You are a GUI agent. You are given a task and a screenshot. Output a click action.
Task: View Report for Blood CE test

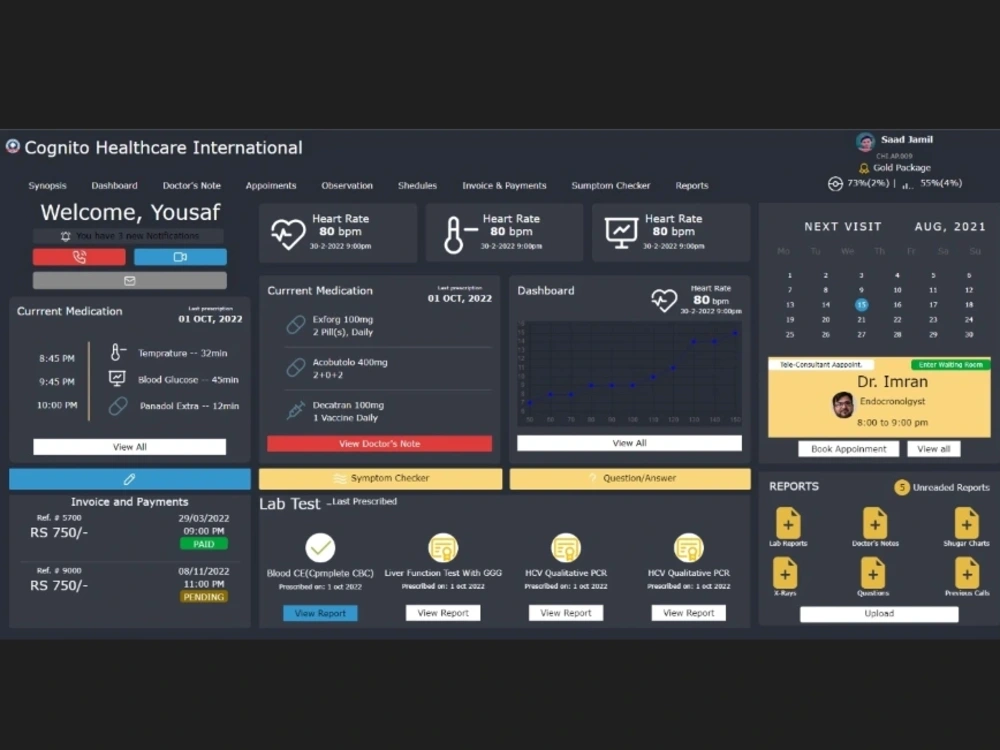click(x=320, y=613)
